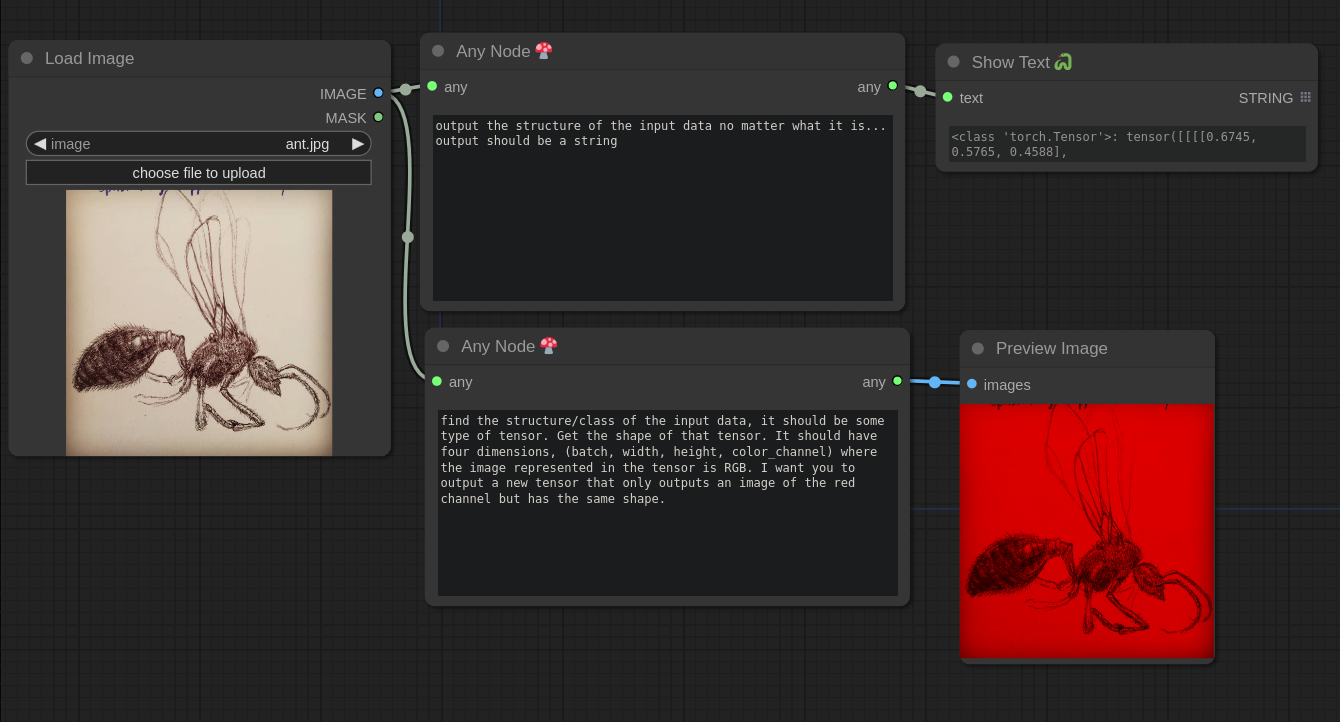The height and width of the screenshot is (722, 1340).
Task: Open the image file list showing ant.jpg
Action: click(x=200, y=144)
